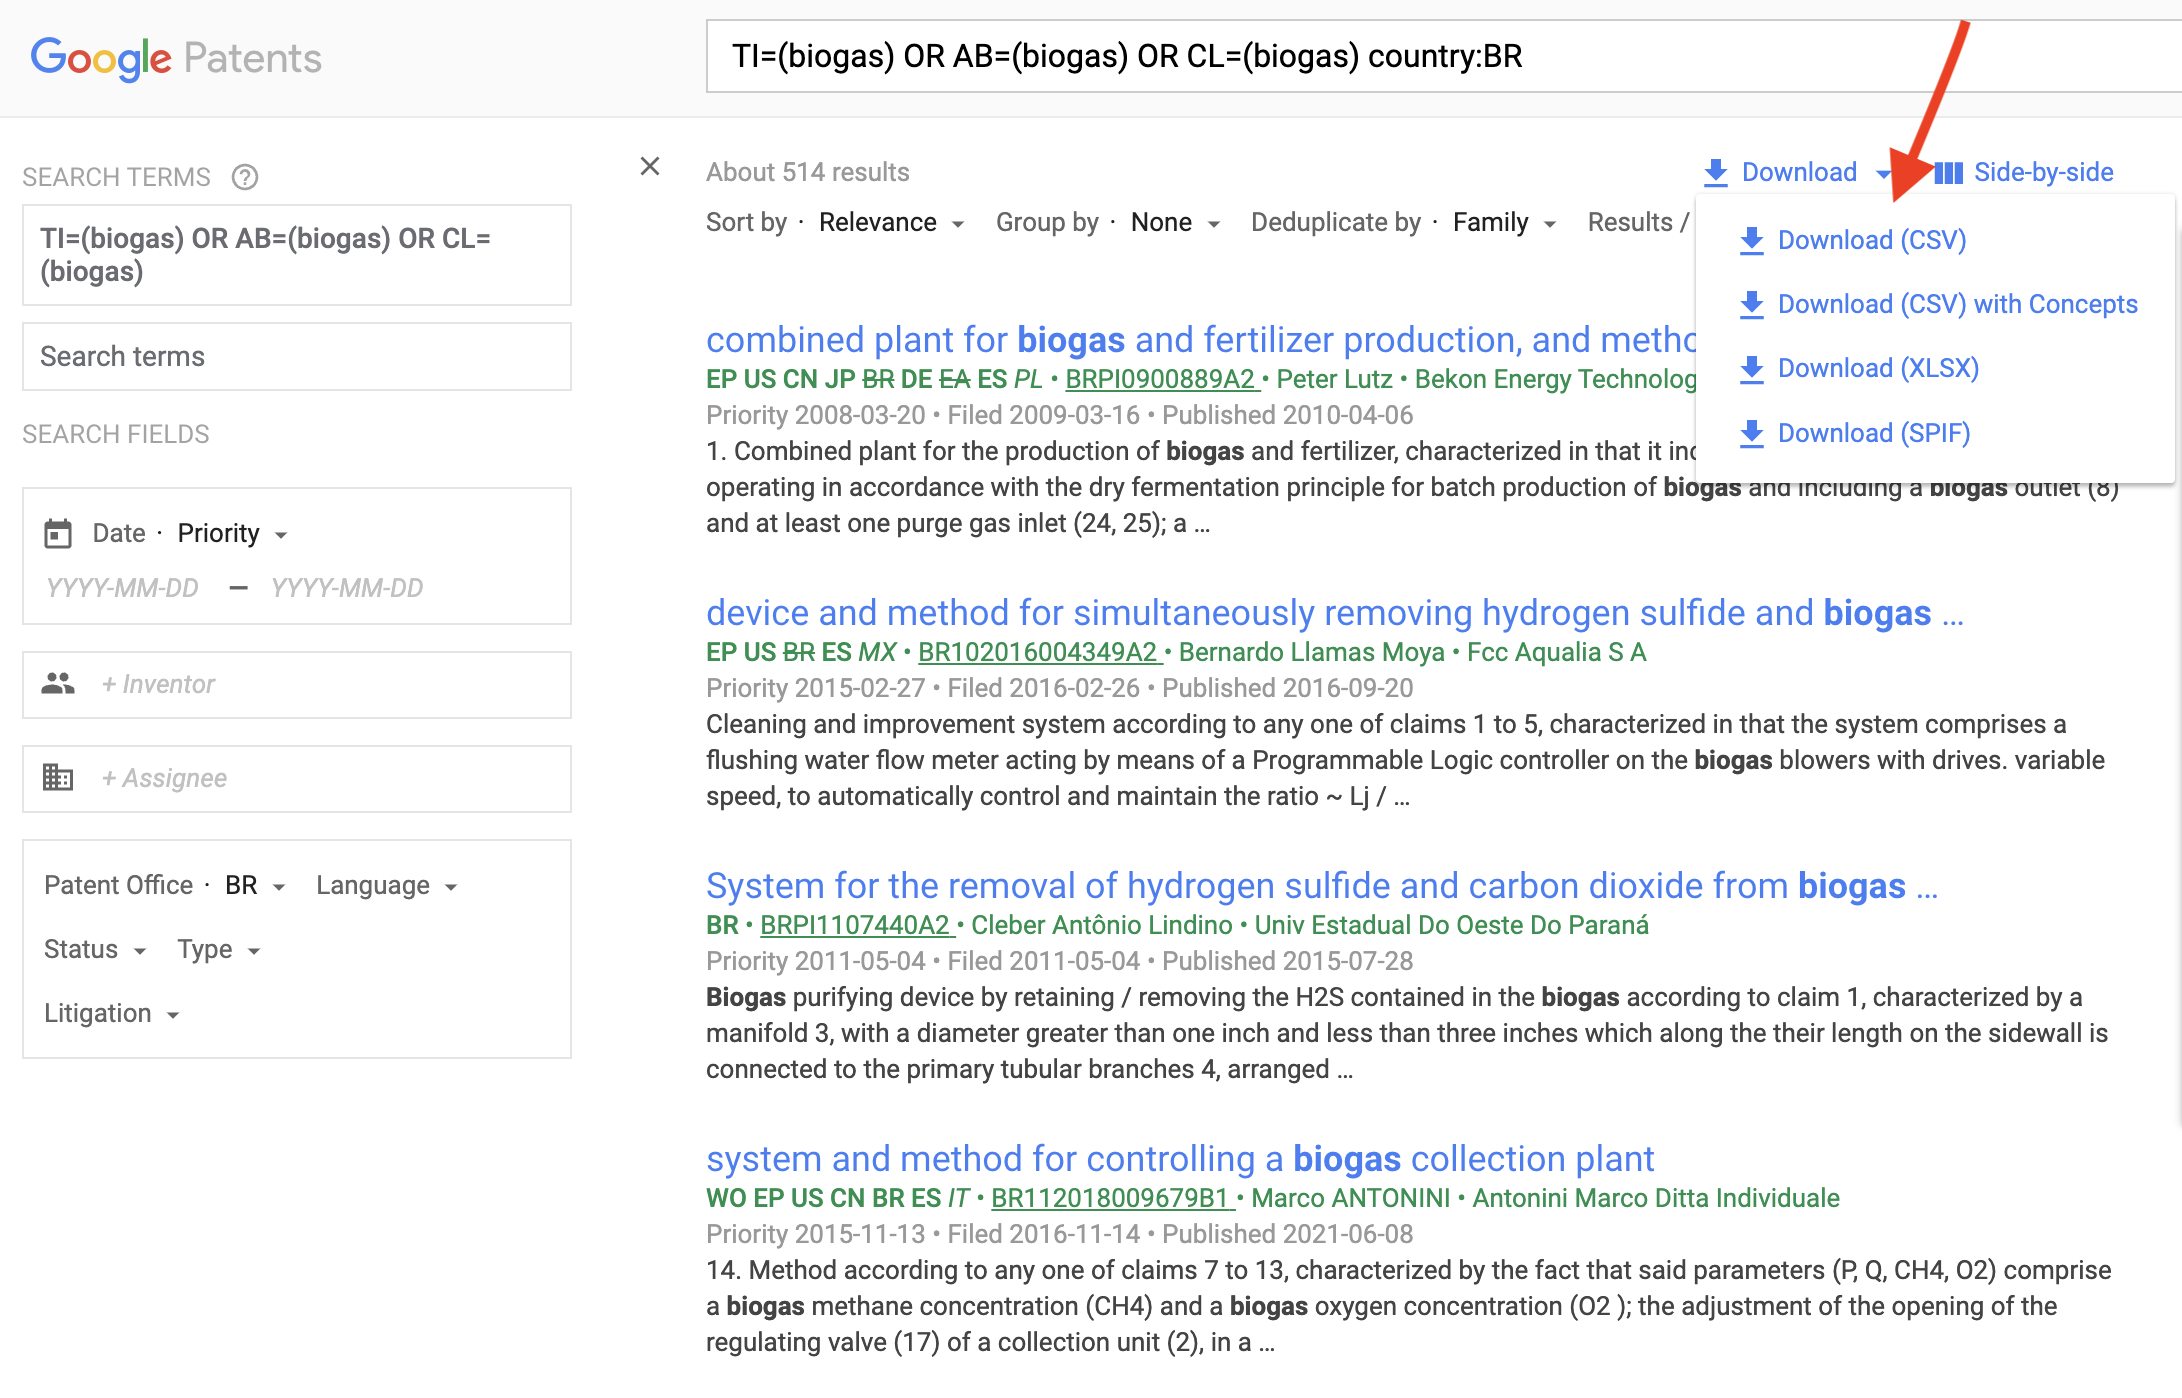The height and width of the screenshot is (1398, 2182).
Task: Open the Status dropdown
Action: tap(95, 949)
